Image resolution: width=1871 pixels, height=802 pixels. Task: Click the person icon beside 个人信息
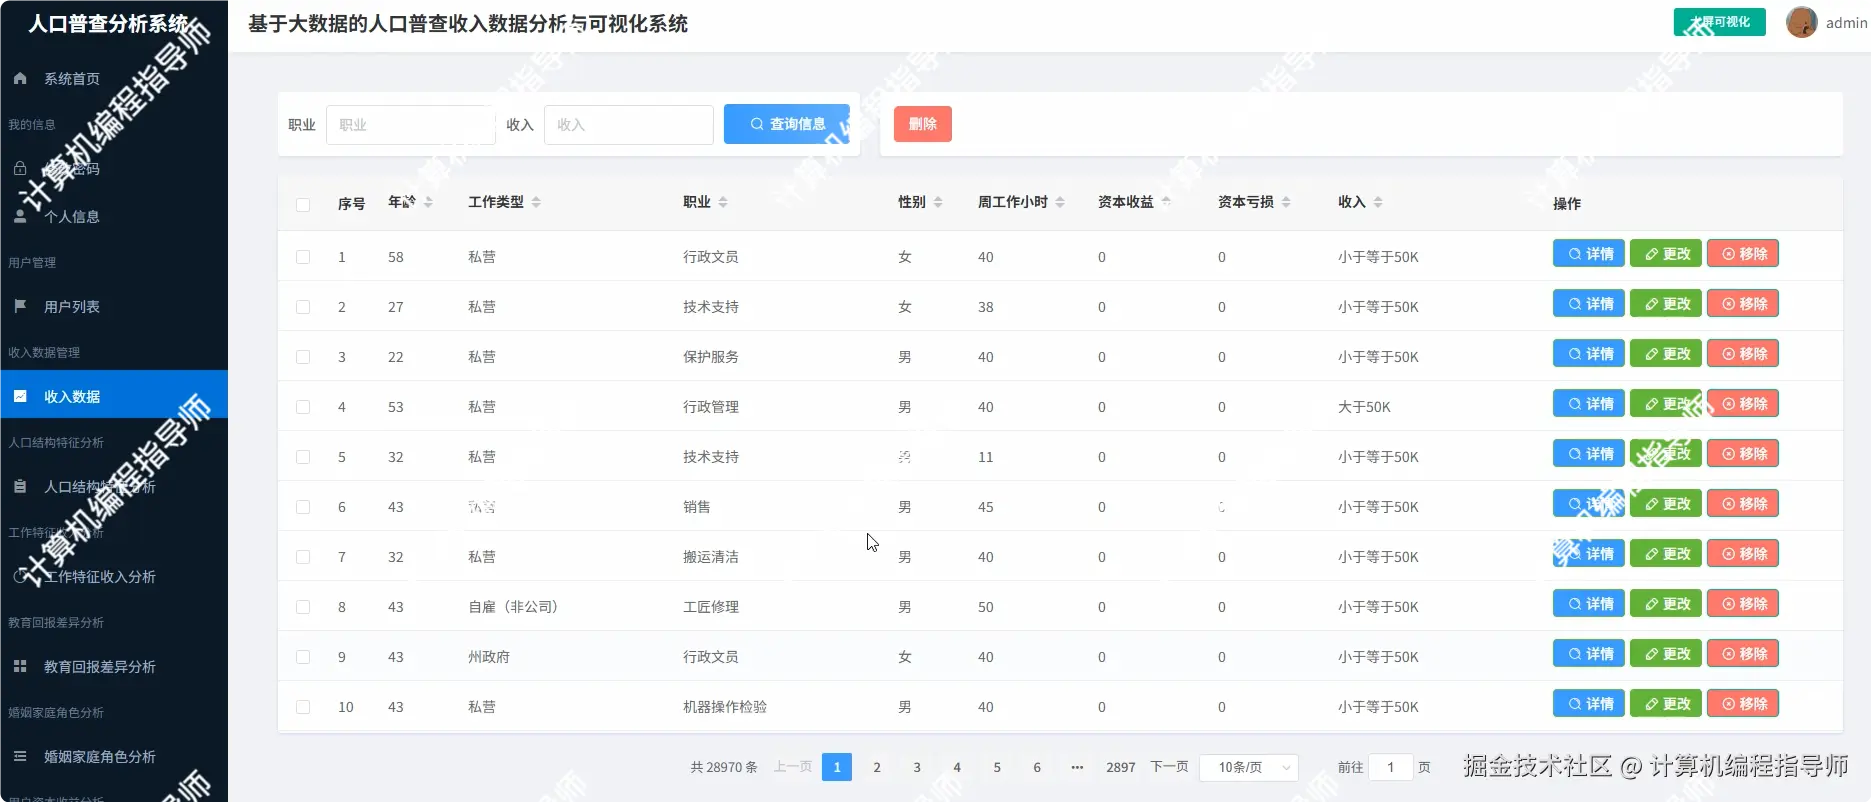(x=20, y=216)
